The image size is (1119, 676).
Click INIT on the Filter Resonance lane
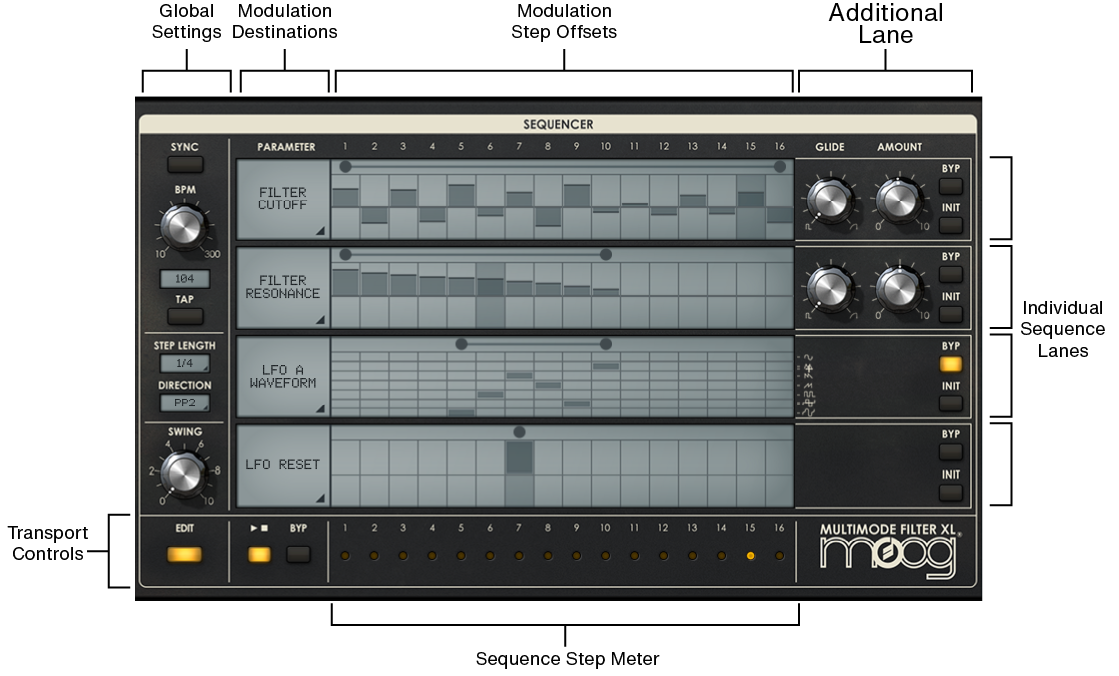click(951, 315)
